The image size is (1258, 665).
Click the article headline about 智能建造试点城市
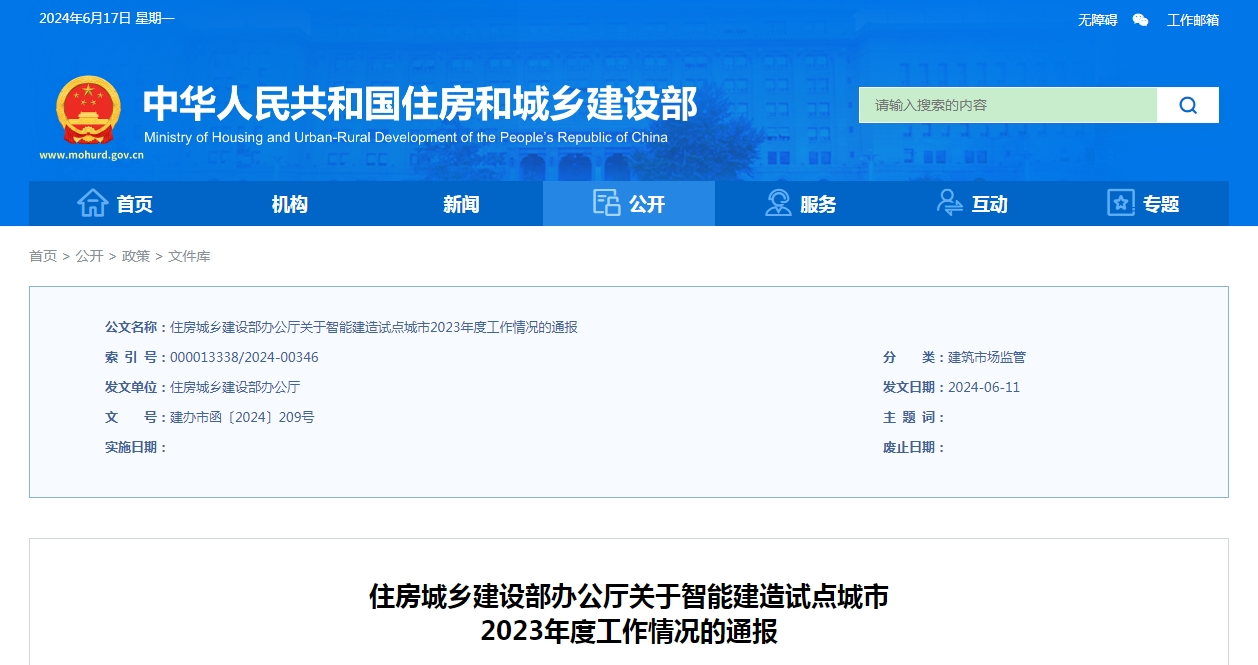(629, 614)
